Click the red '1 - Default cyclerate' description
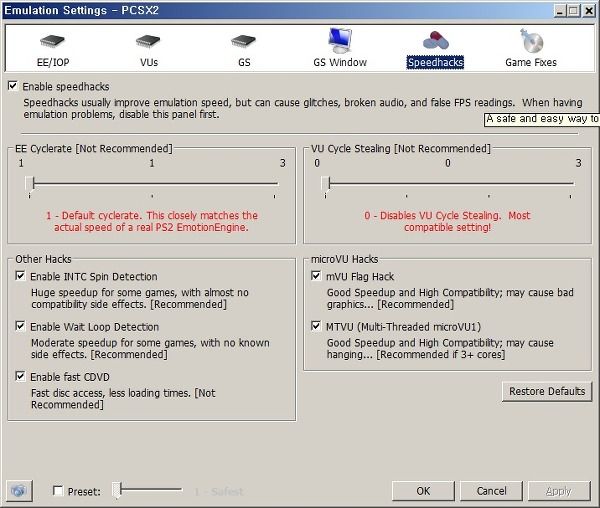600x508 pixels. [152, 221]
